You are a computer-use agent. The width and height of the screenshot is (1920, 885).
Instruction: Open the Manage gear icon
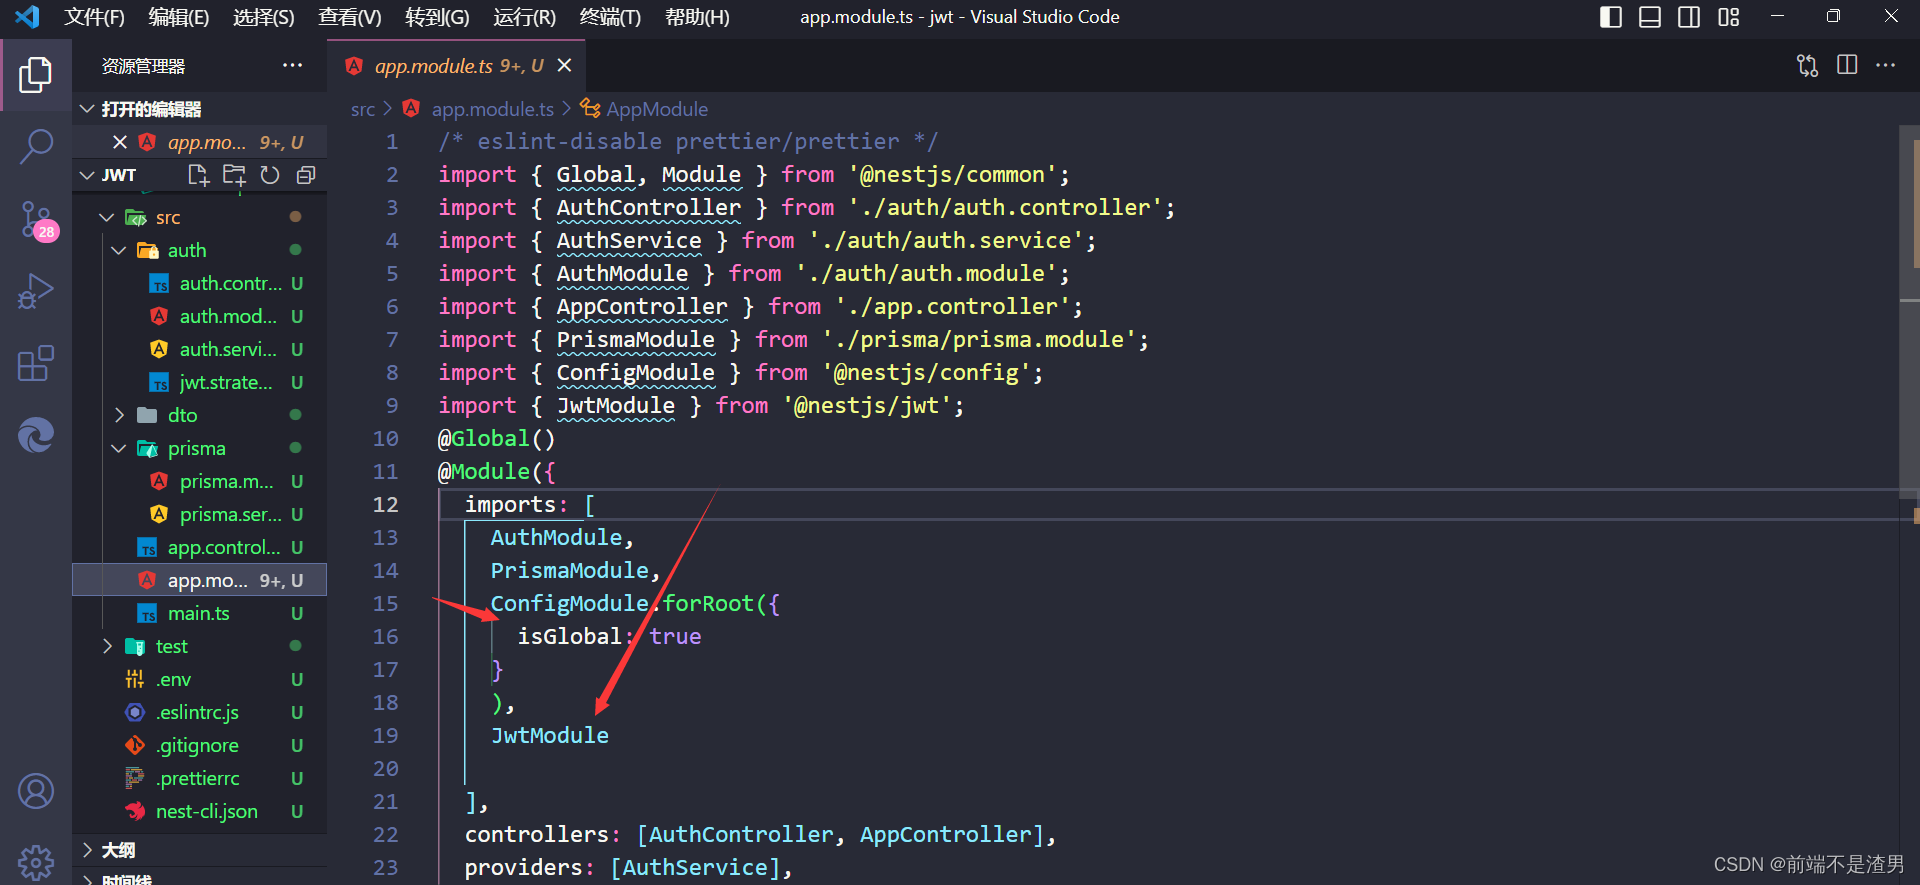(36, 861)
